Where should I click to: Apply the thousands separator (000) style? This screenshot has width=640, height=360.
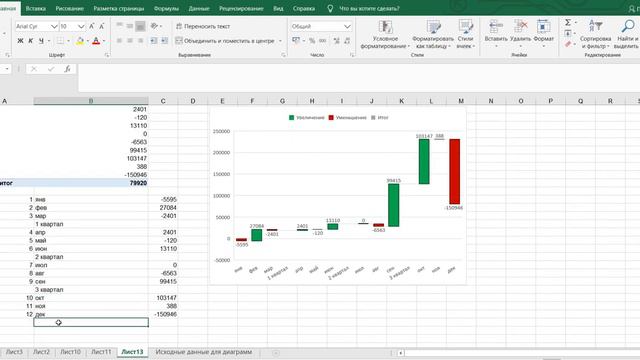tap(322, 41)
